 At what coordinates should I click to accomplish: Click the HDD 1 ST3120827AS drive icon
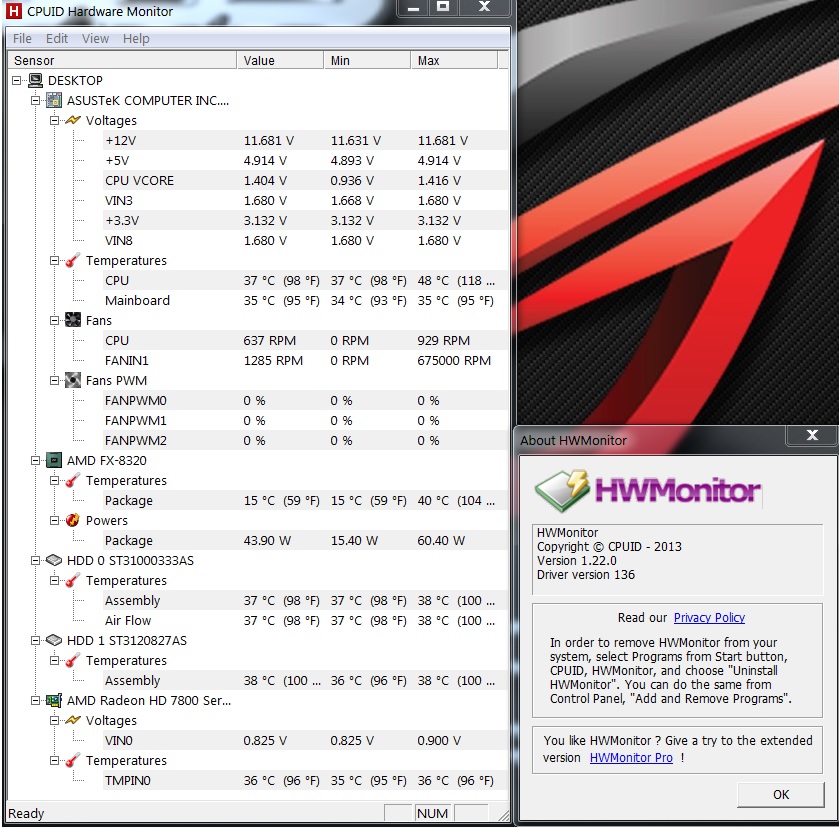tap(54, 640)
